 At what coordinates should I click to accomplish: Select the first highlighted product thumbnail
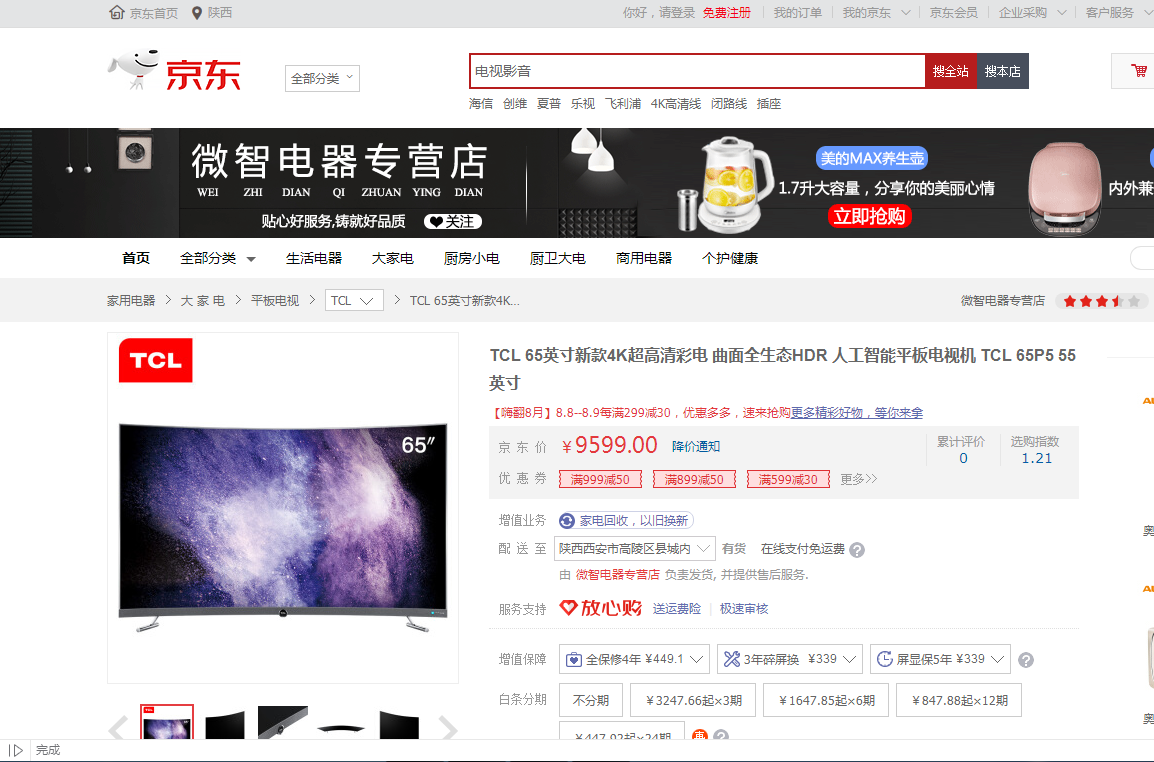point(167,722)
